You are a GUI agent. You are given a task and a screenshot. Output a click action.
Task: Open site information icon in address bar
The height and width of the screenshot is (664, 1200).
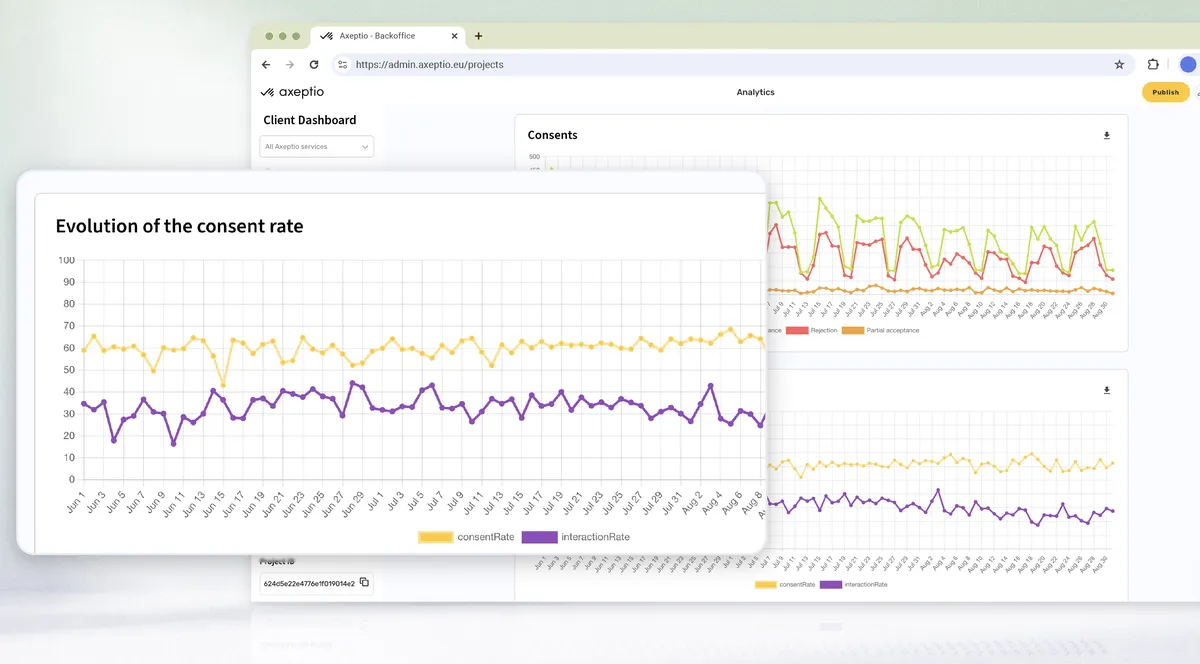coord(342,64)
